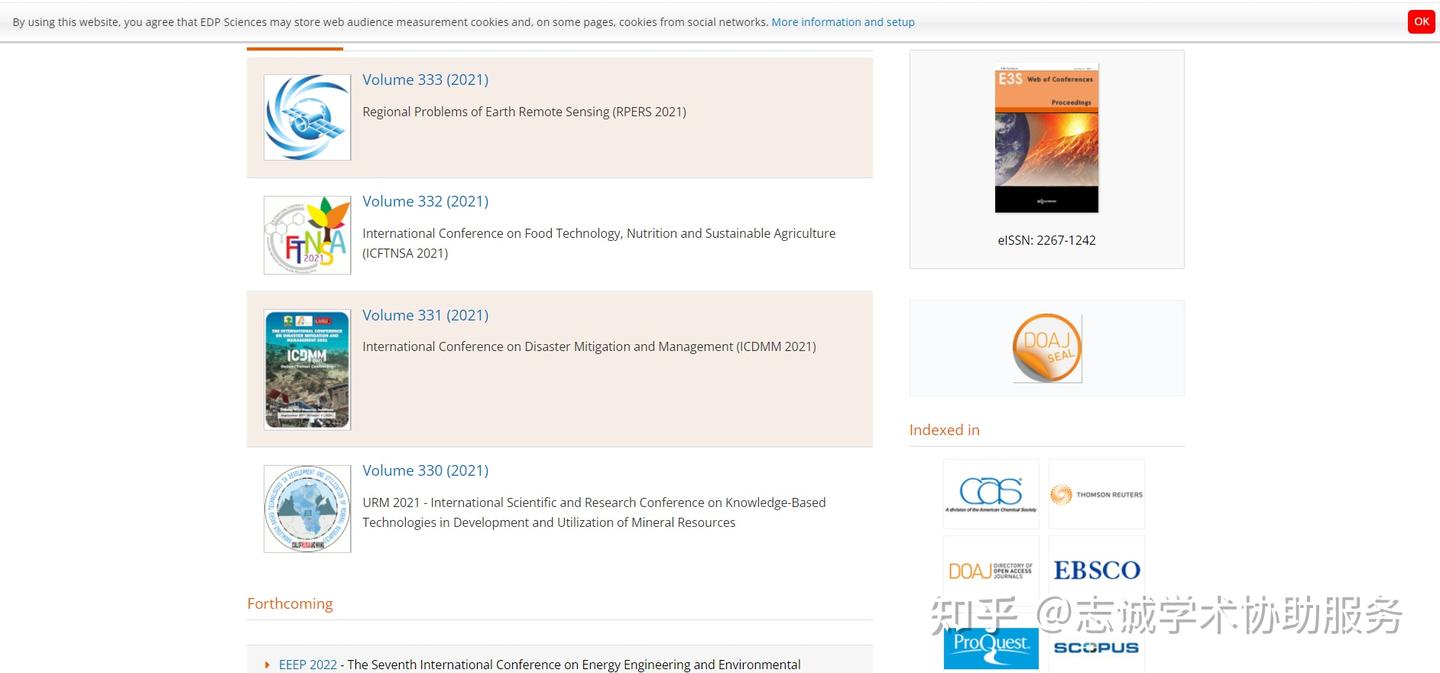The height and width of the screenshot is (673, 1440).
Task: Dismiss the cookie notice with OK
Action: [1421, 21]
